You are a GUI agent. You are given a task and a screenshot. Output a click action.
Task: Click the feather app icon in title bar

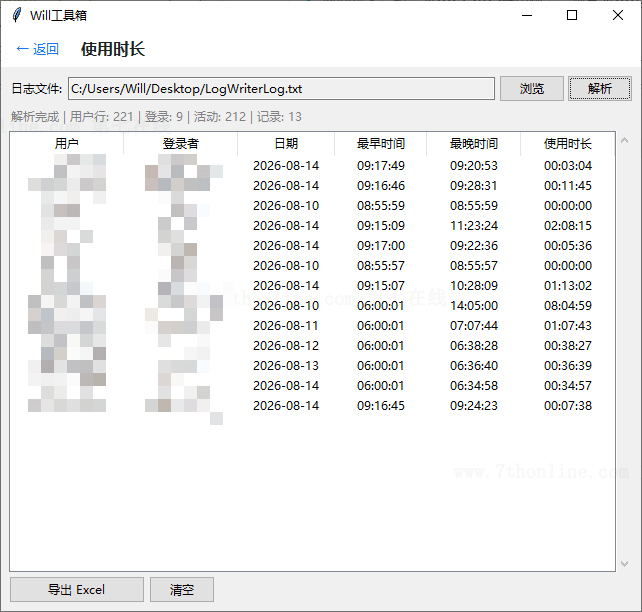[17, 15]
